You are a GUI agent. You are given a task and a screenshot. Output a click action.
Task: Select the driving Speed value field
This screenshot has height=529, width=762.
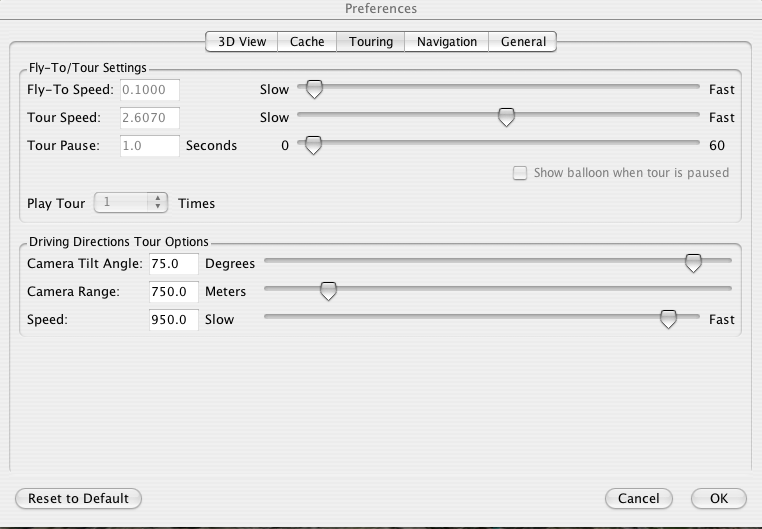pos(173,320)
